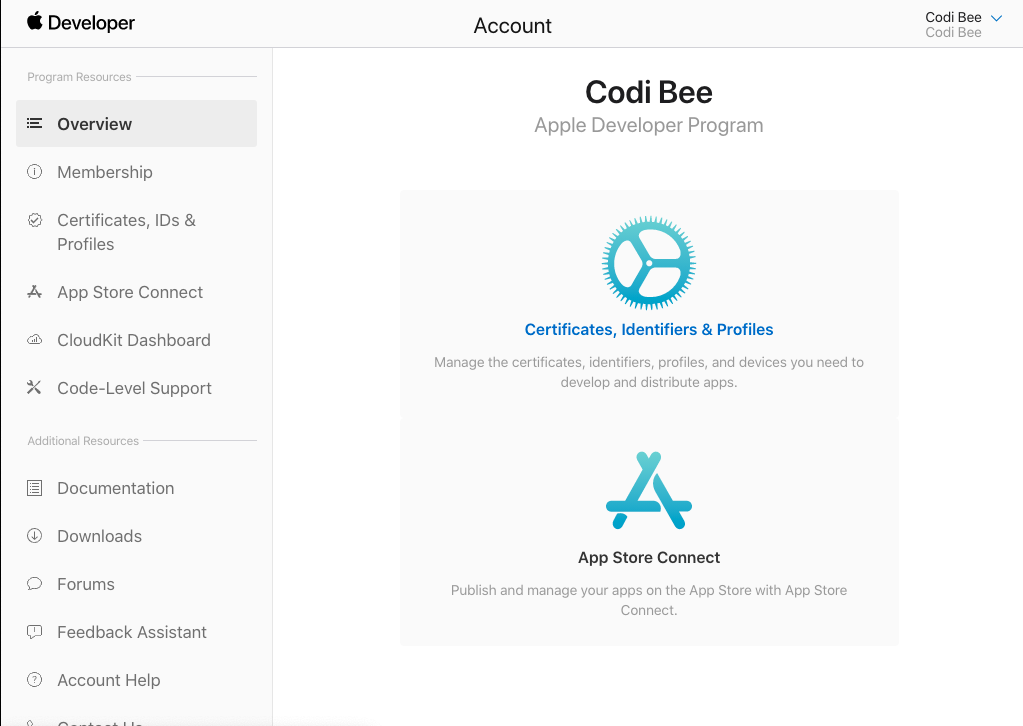Open Certificates, IDs & Profiles via its sidebar icon
This screenshot has width=1023, height=726.
[x=35, y=220]
